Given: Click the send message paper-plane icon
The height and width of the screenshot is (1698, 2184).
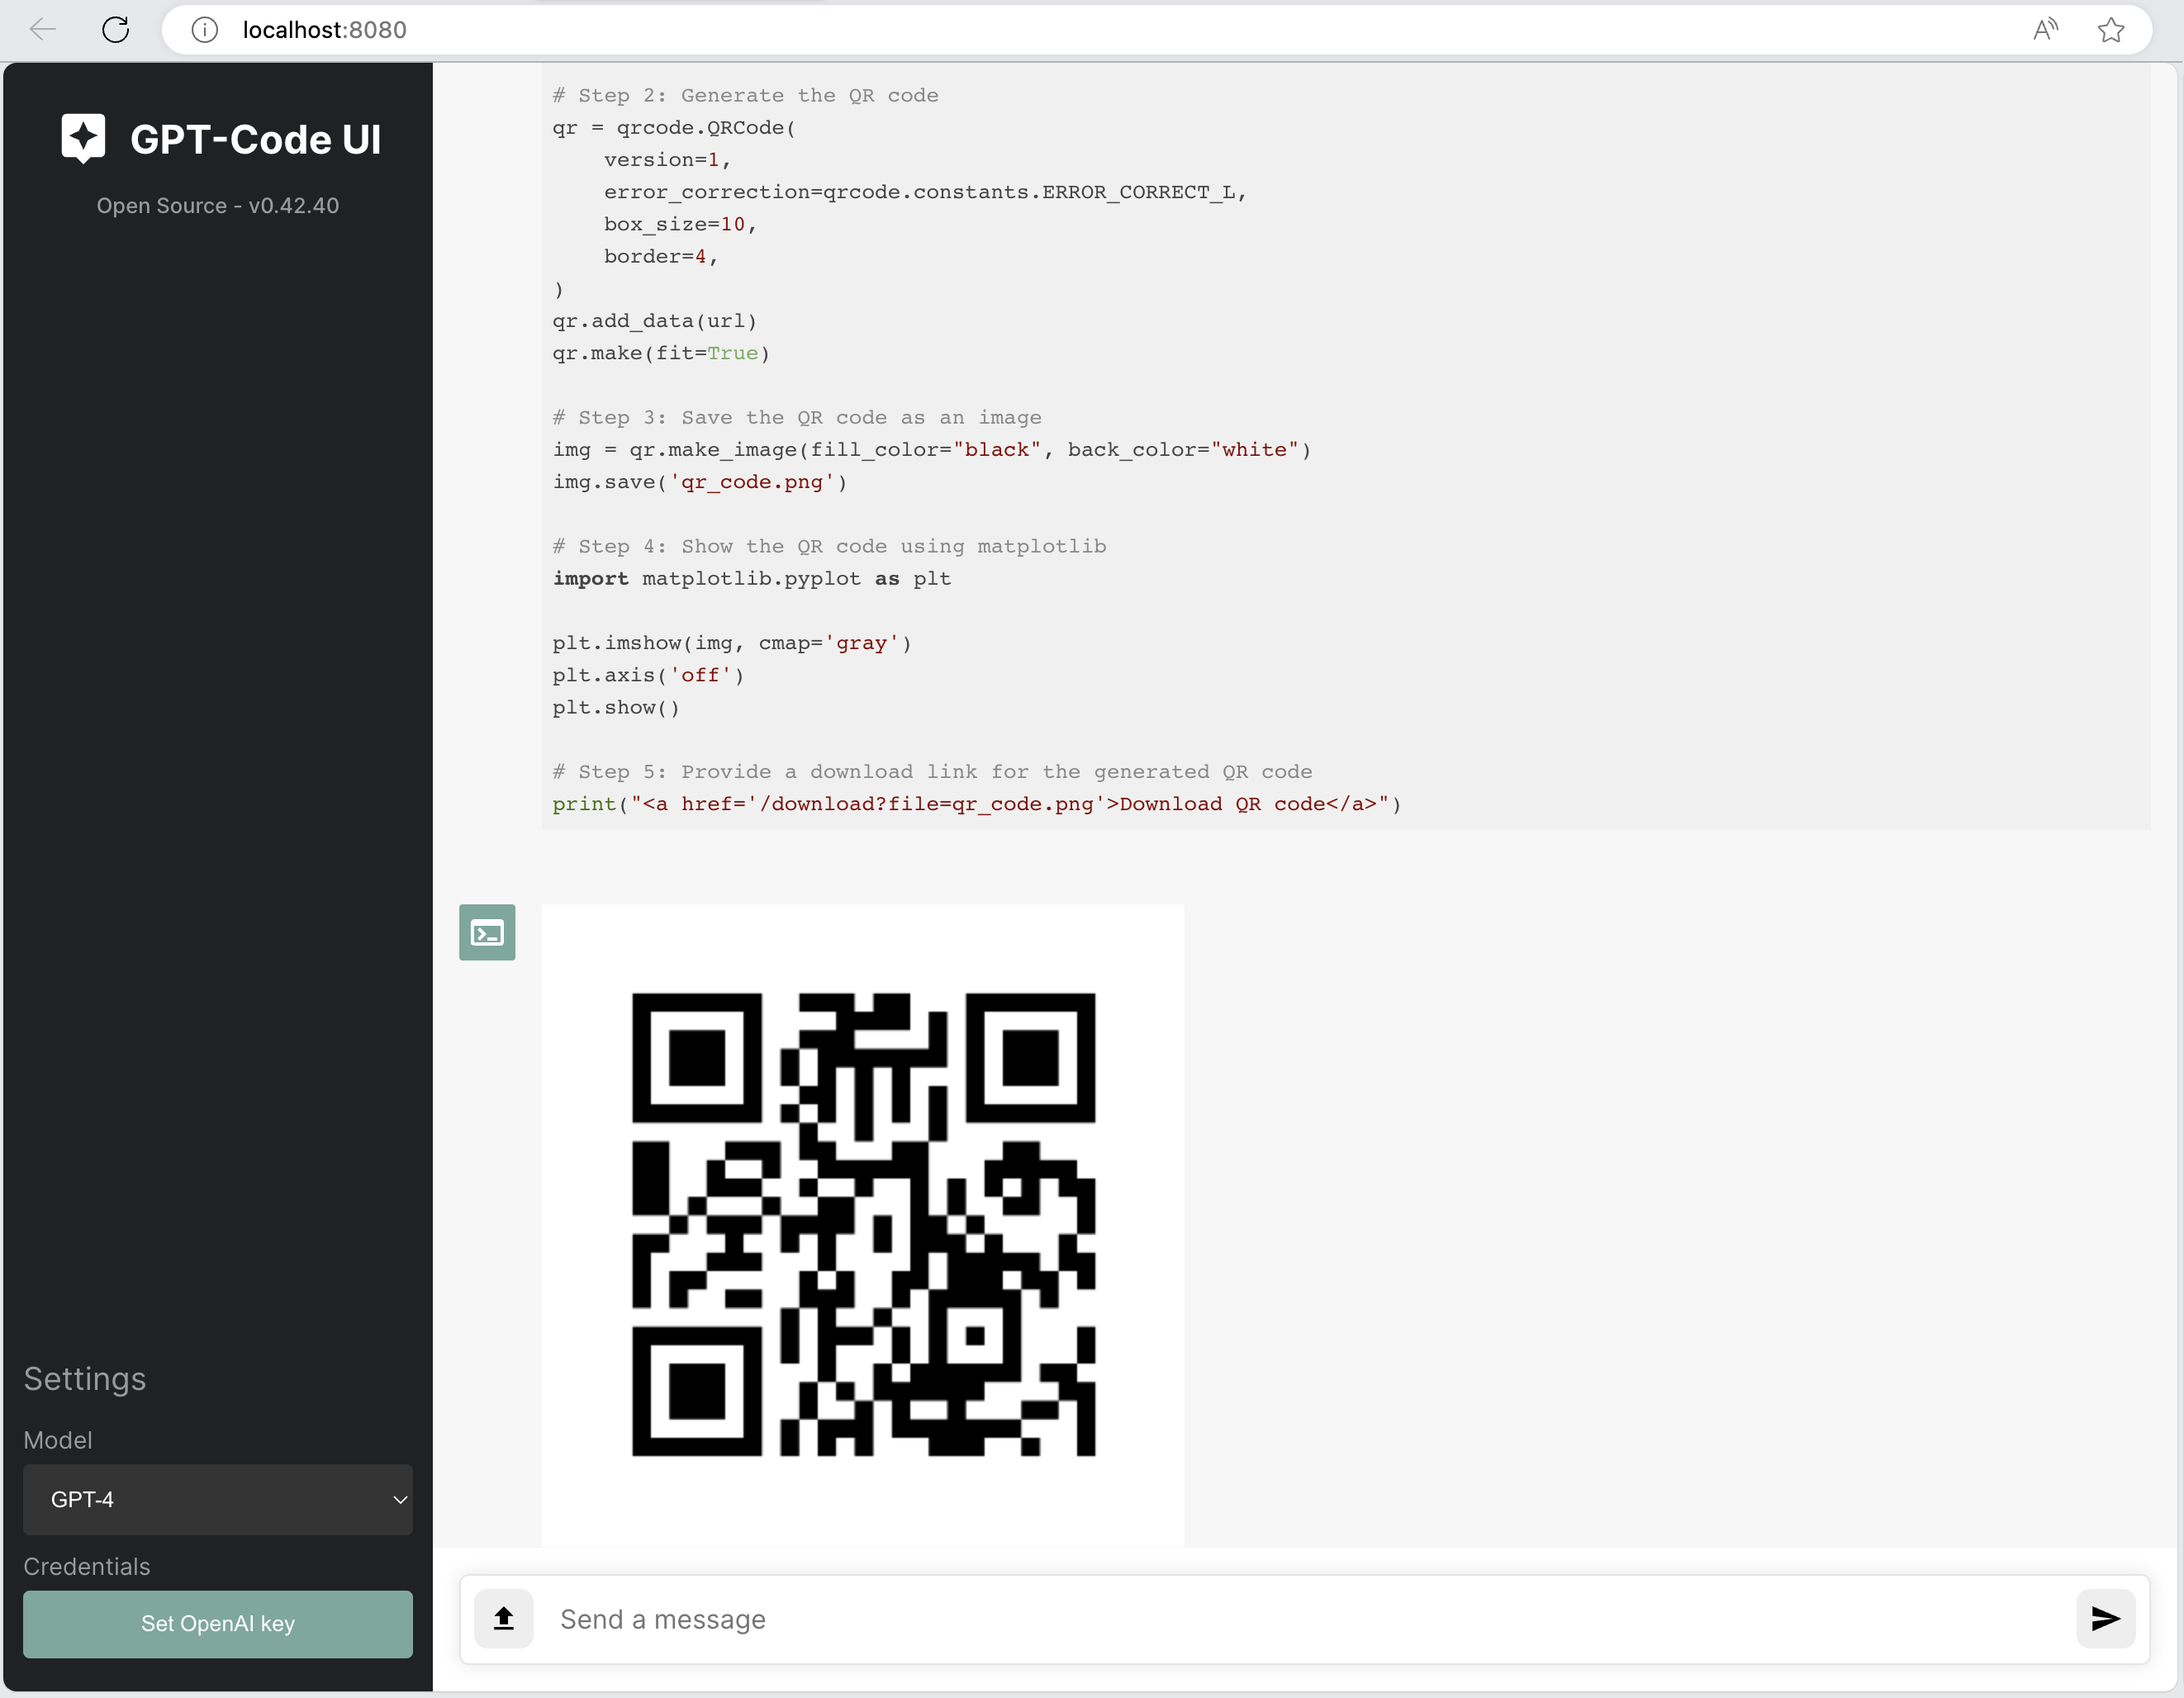Looking at the screenshot, I should tap(2105, 1618).
